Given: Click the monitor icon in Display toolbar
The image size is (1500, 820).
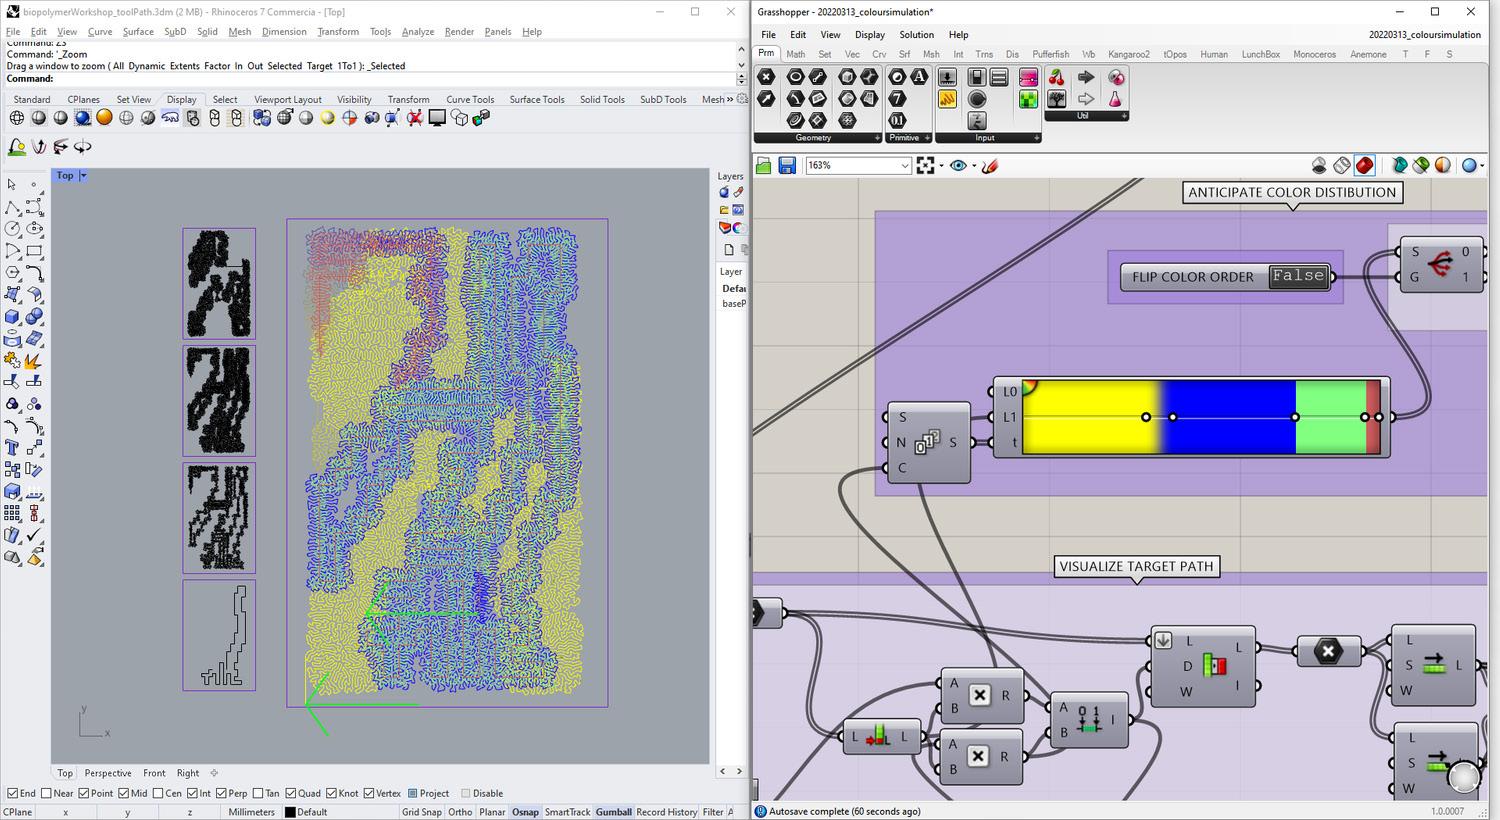Looking at the screenshot, I should click(x=437, y=118).
